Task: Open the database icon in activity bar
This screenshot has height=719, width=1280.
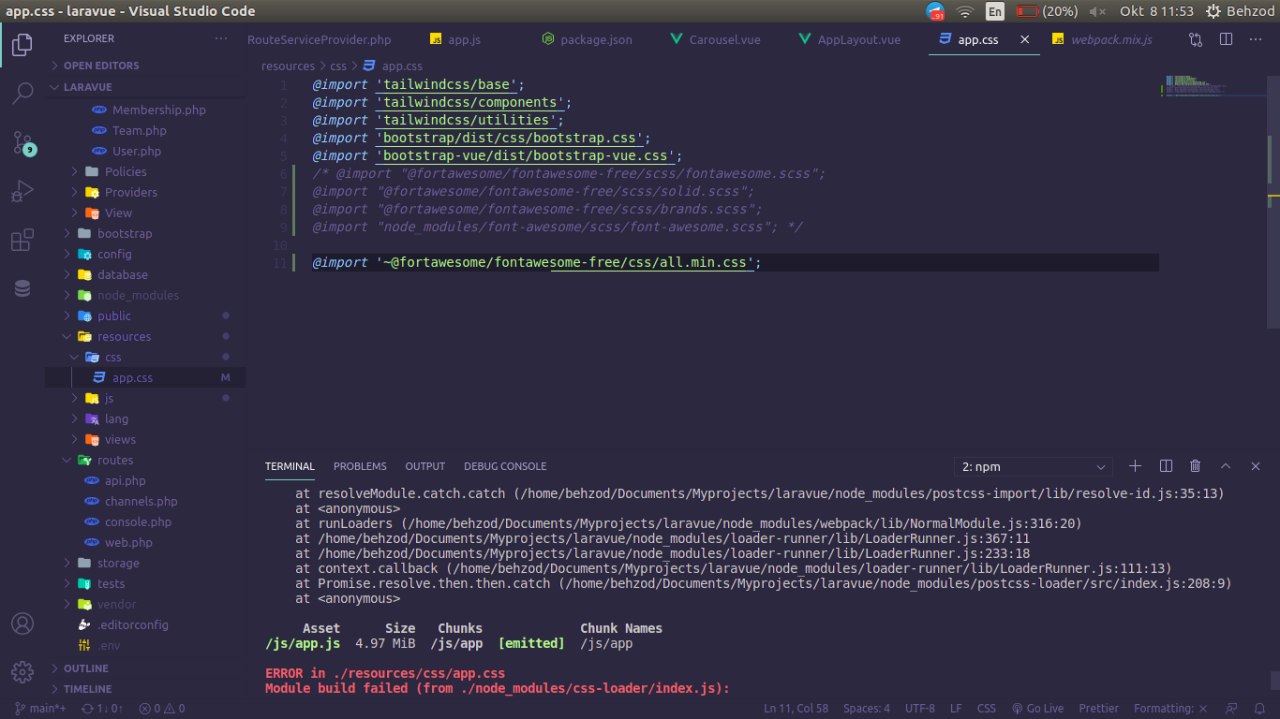Action: click(x=22, y=288)
